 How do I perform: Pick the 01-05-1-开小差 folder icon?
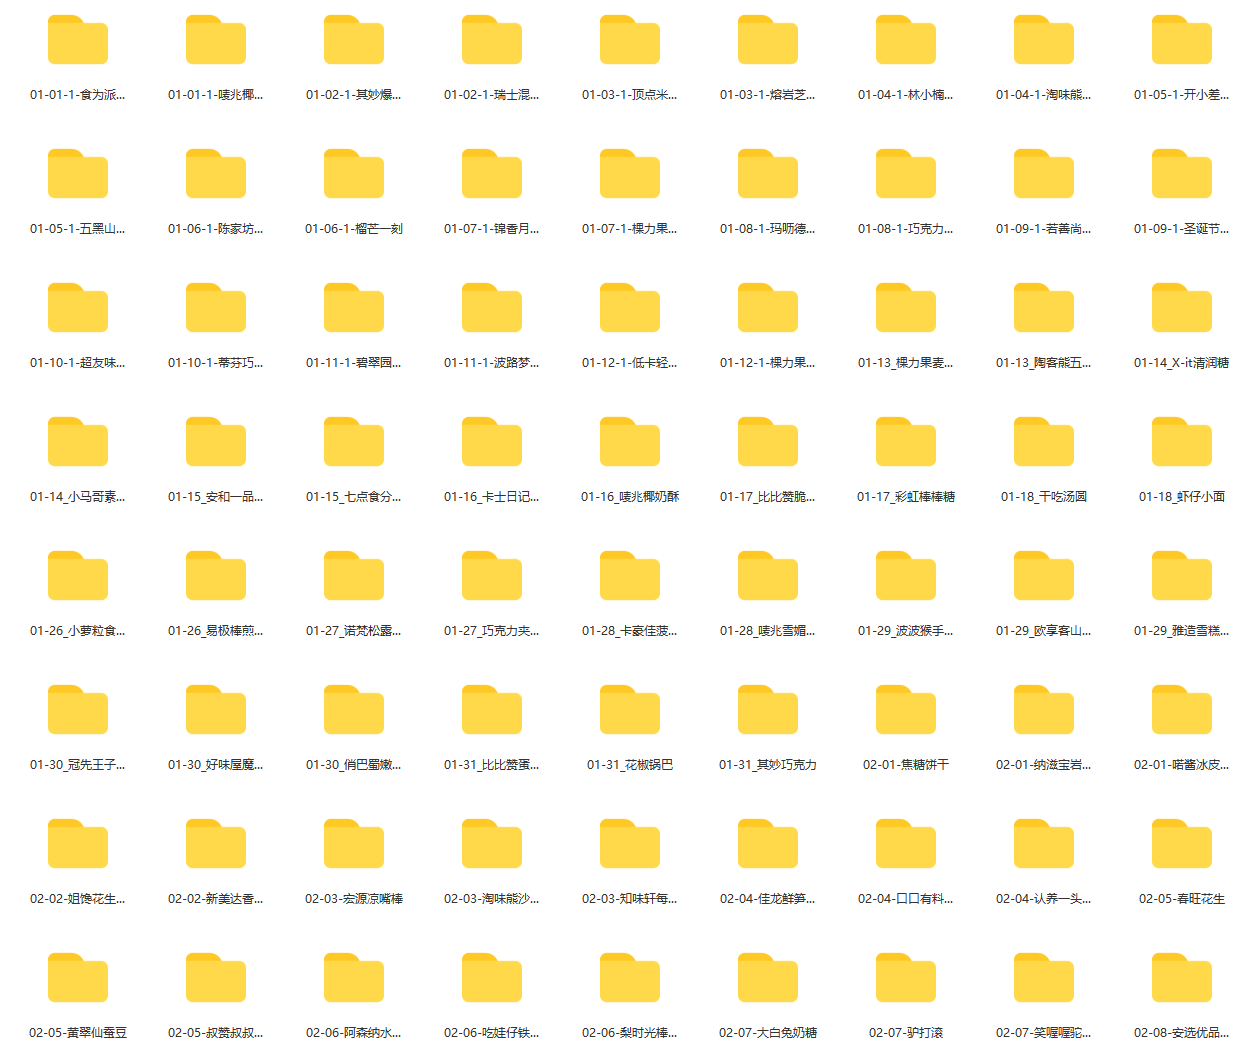(x=1182, y=40)
